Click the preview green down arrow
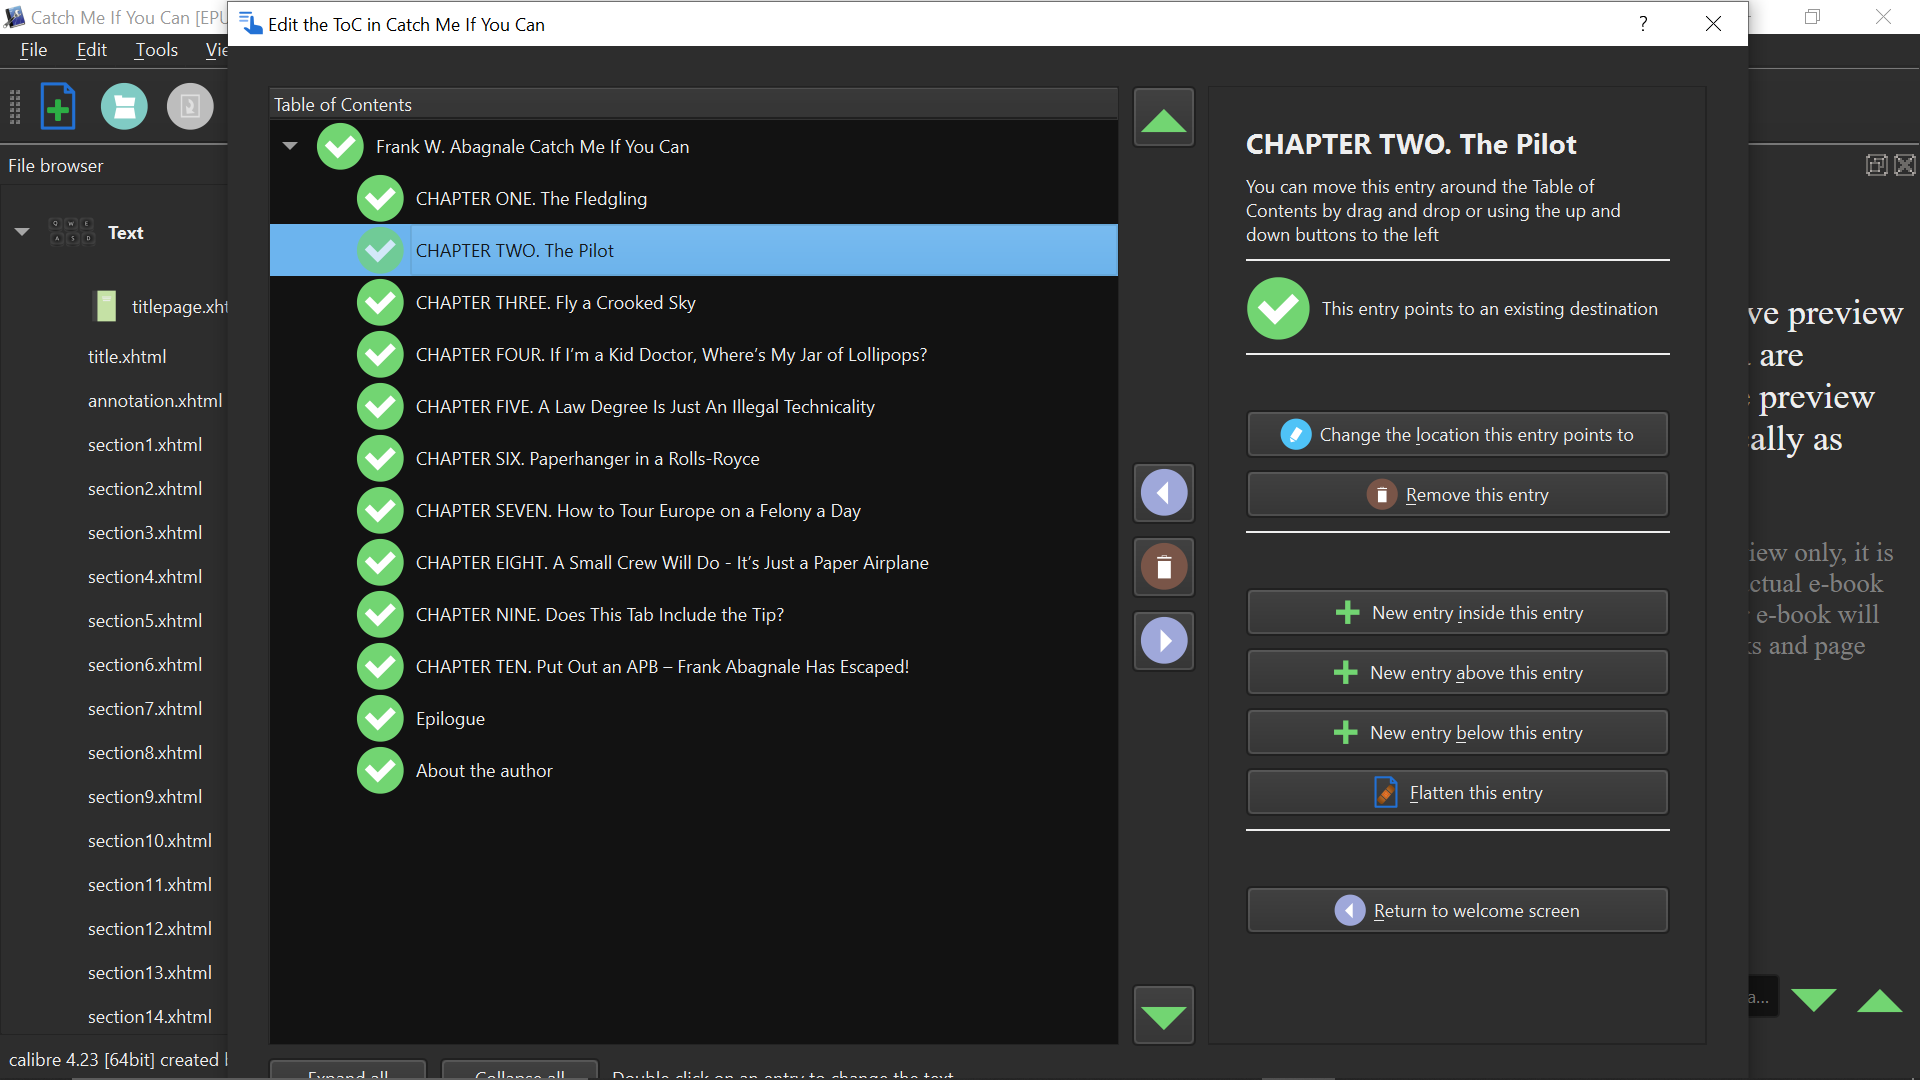This screenshot has height=1080, width=1920. pyautogui.click(x=1813, y=999)
